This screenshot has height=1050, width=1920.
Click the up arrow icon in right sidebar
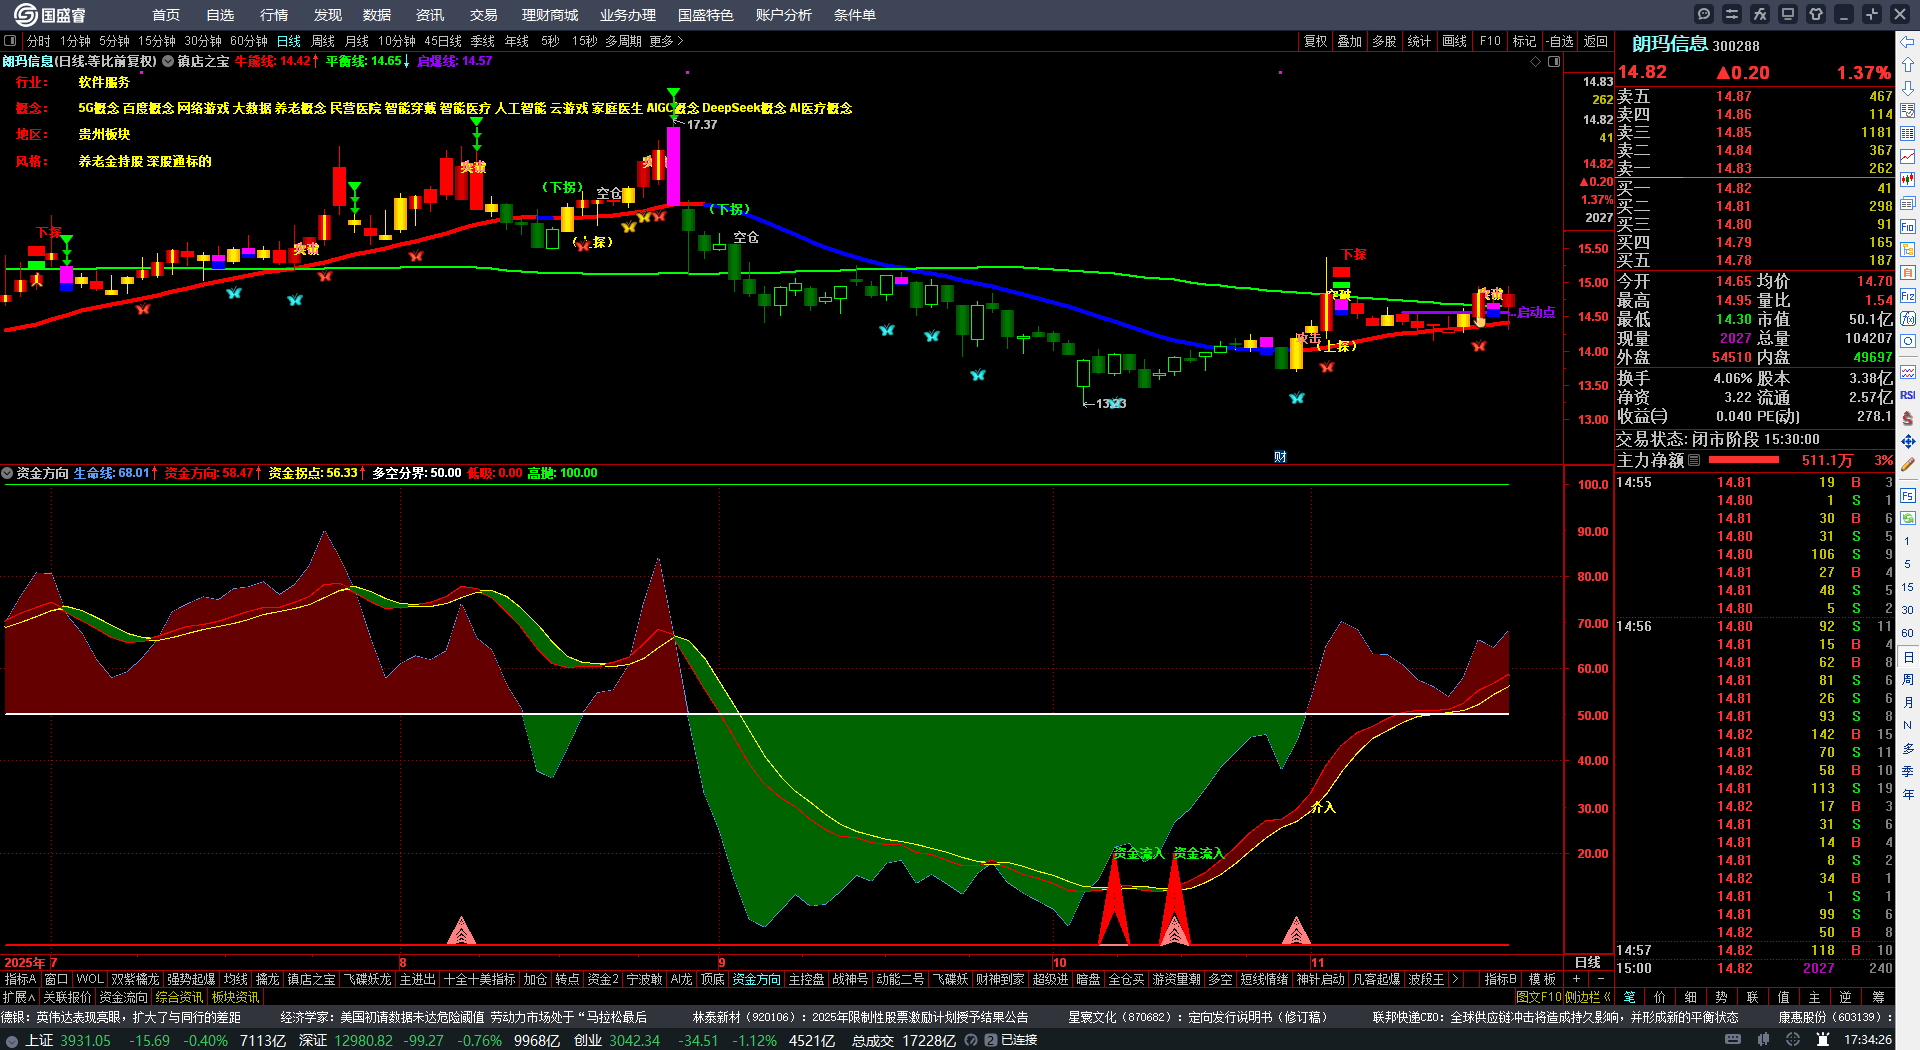coord(1908,65)
